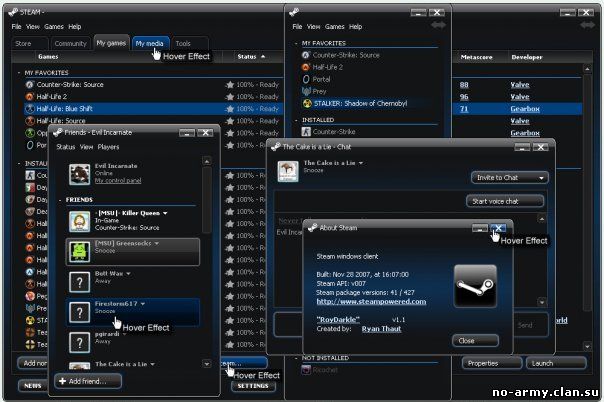Click favorite star on Counter-Strike: Source row
Viewport: 604px width, 402px height.
click(x=230, y=84)
